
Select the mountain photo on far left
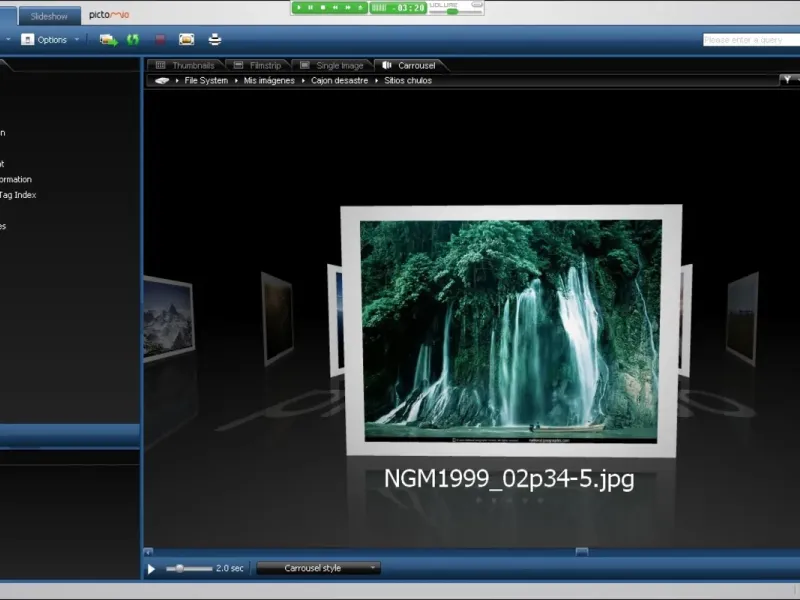point(166,316)
